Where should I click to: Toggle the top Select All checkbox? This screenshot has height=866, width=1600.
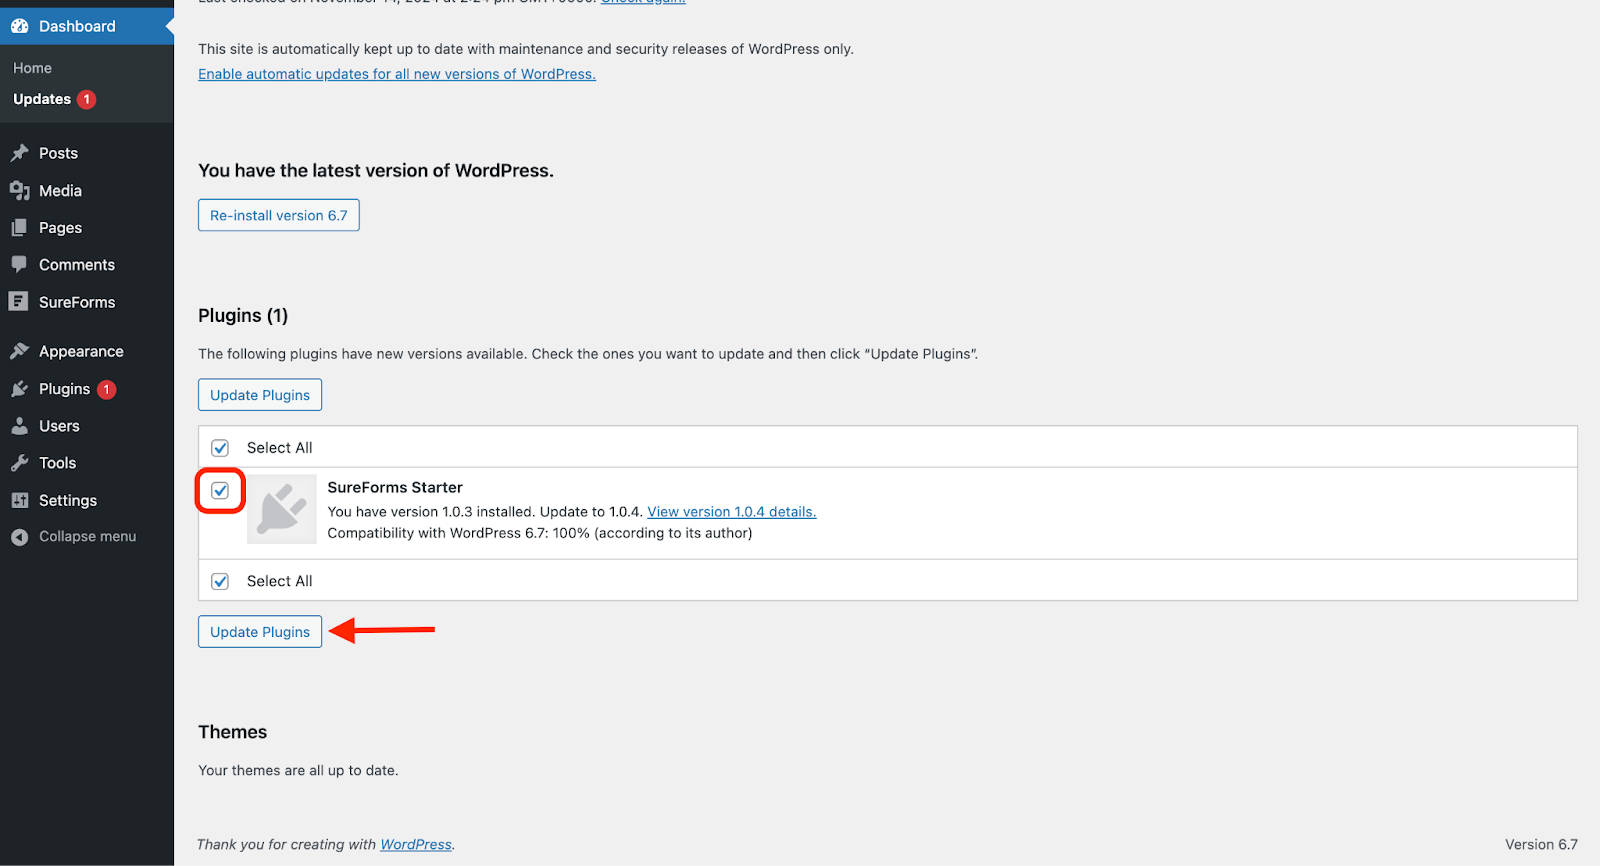tap(220, 448)
